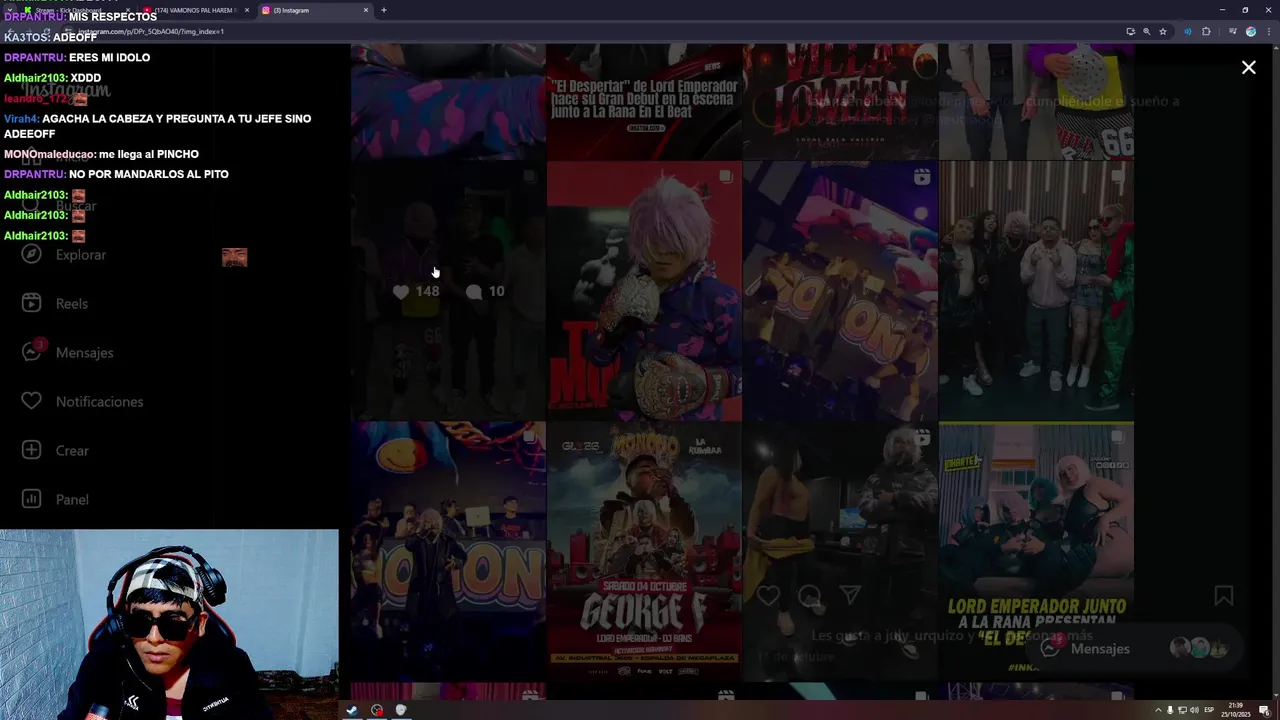This screenshot has height=720, width=1280.
Task: Open a new browser tab
Action: point(384,10)
